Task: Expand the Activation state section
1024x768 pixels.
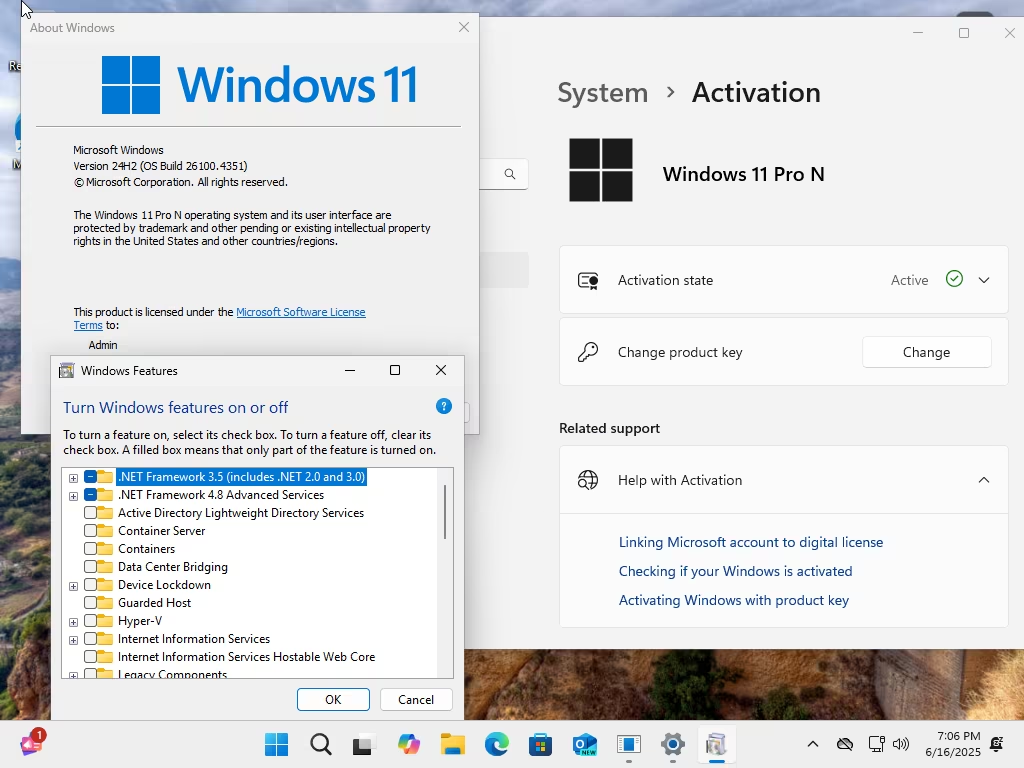Action: tap(984, 280)
